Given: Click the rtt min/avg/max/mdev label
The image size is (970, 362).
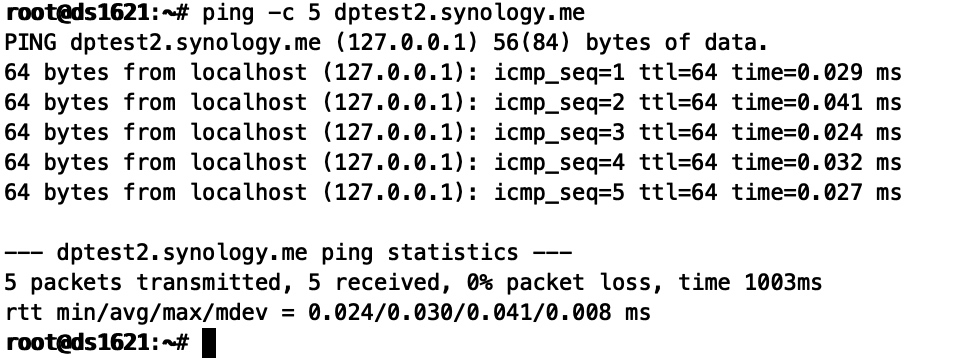Looking at the screenshot, I should (137, 312).
